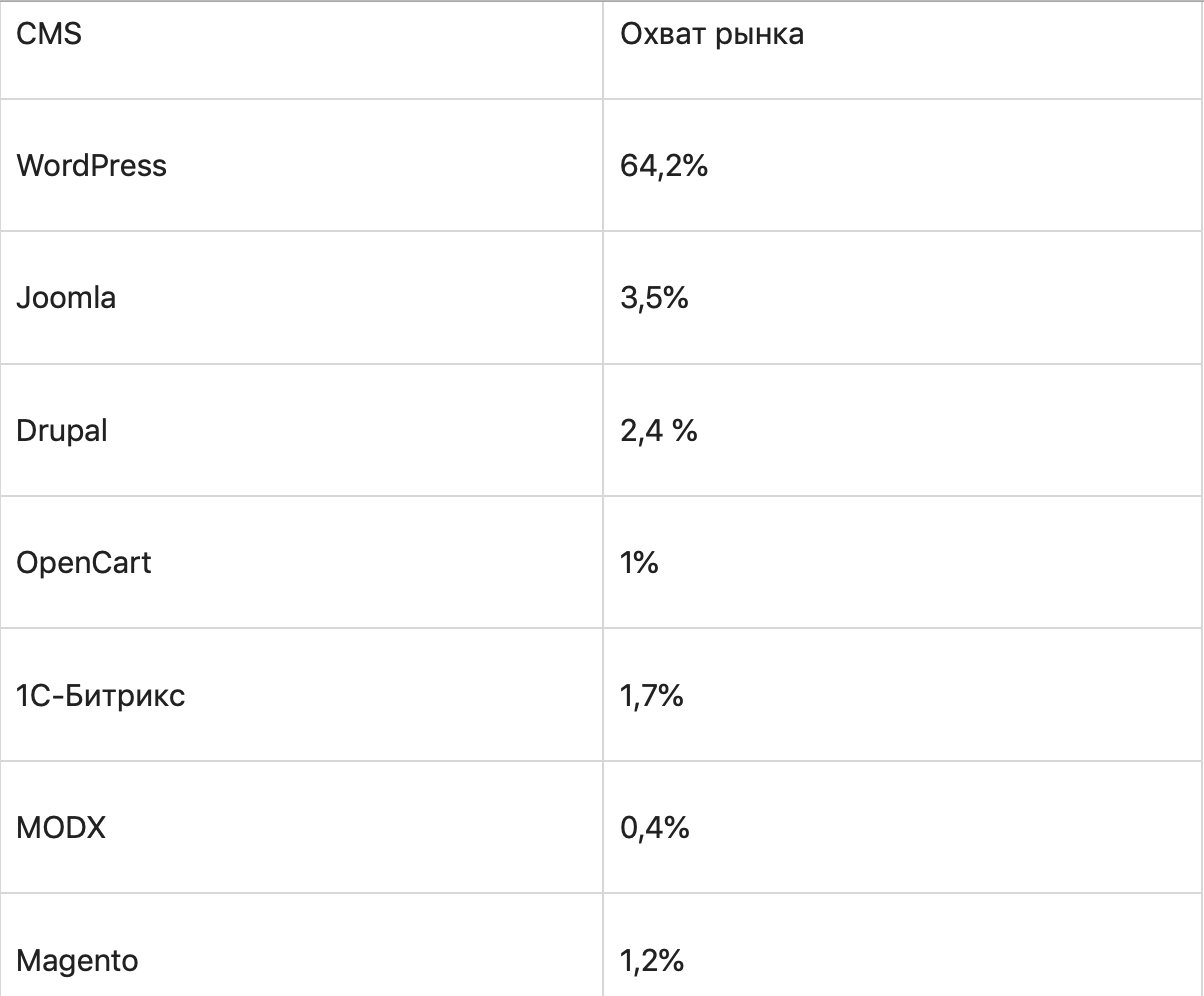Click the 1,2% value for Magento

coord(652,961)
